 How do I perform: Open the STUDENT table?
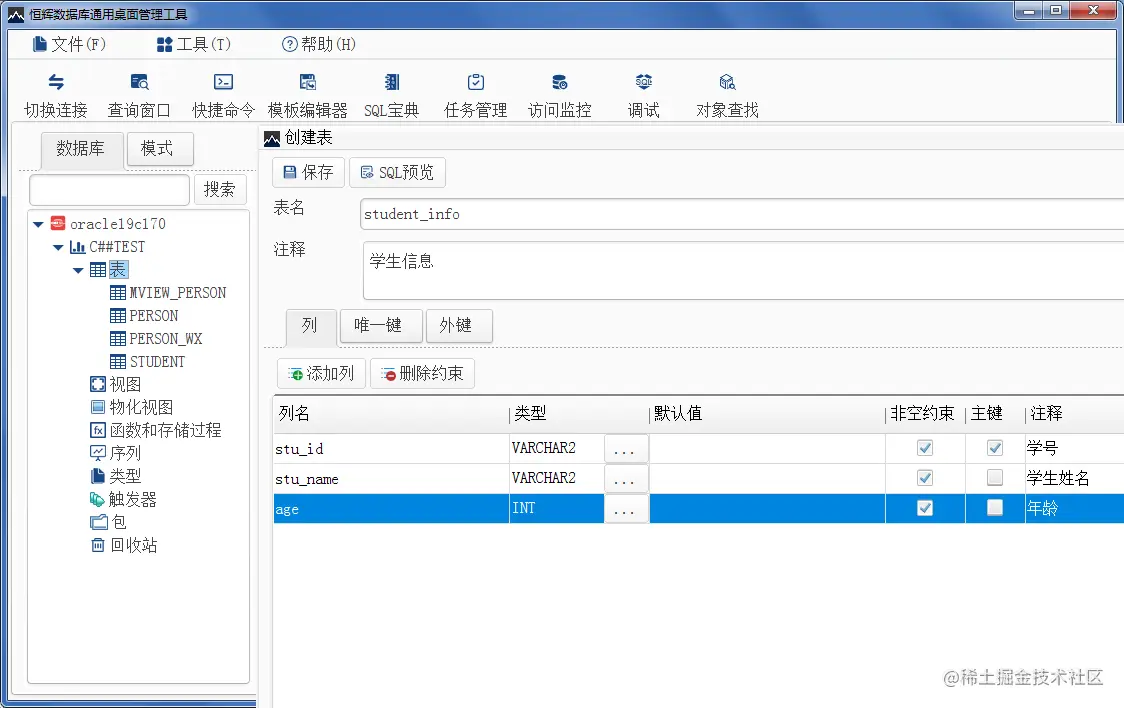point(157,361)
